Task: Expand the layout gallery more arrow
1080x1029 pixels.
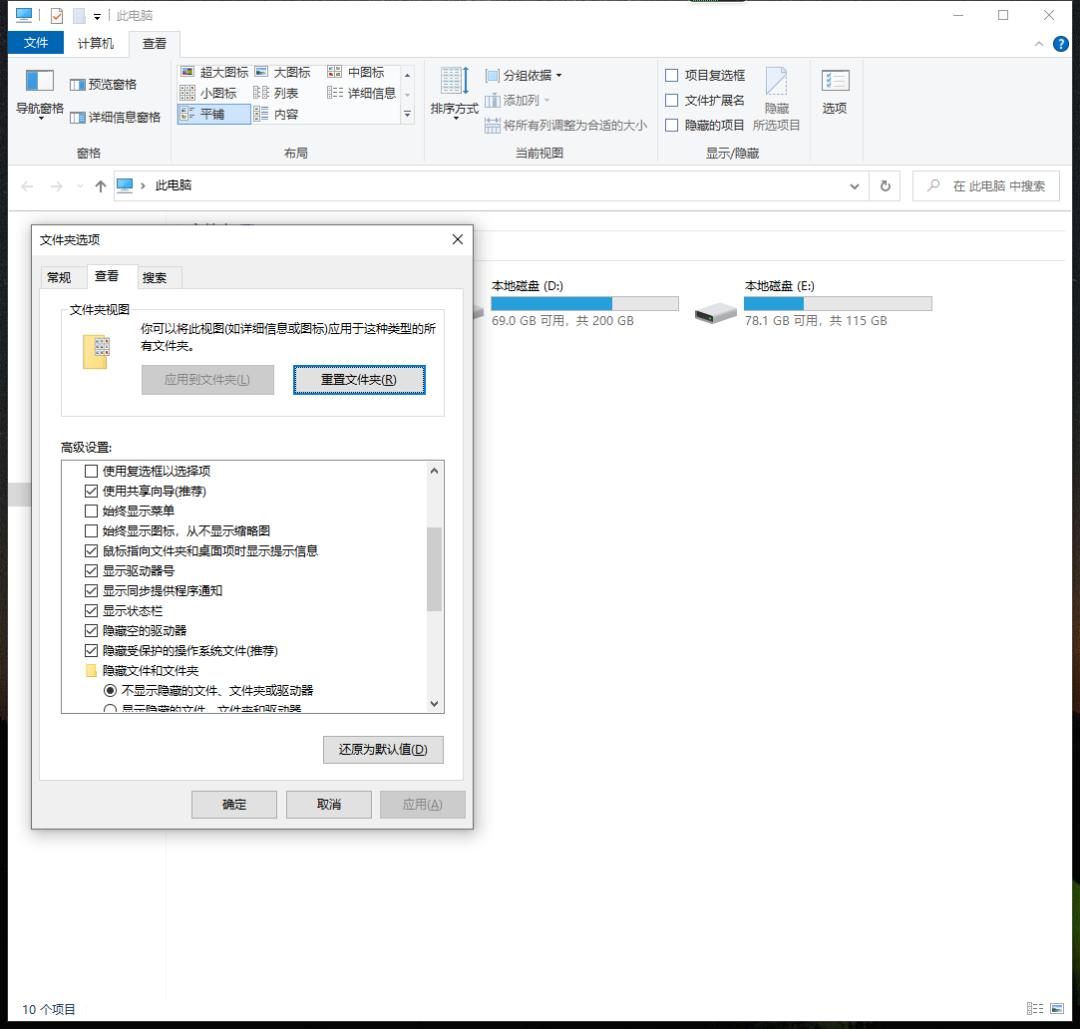Action: (x=408, y=114)
